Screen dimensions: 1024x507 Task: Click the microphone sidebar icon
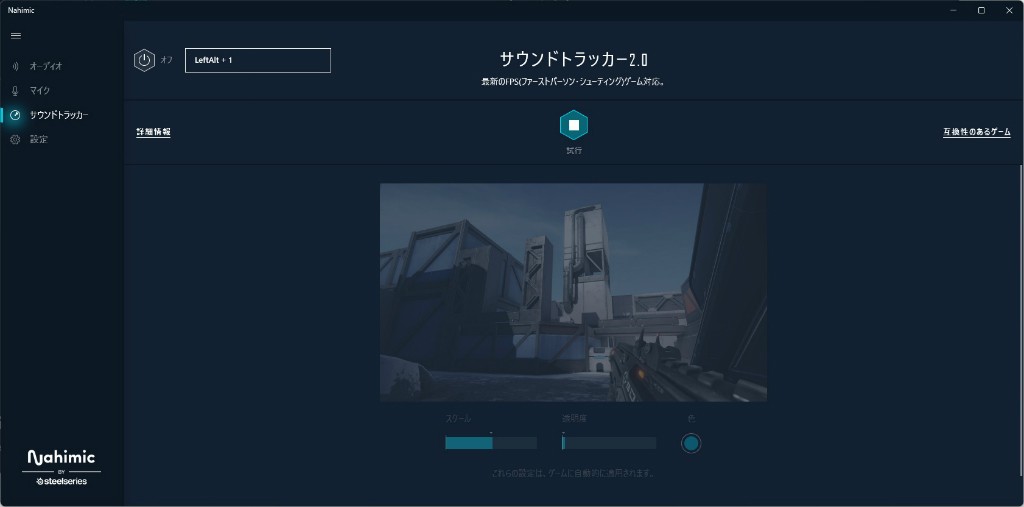coord(16,91)
